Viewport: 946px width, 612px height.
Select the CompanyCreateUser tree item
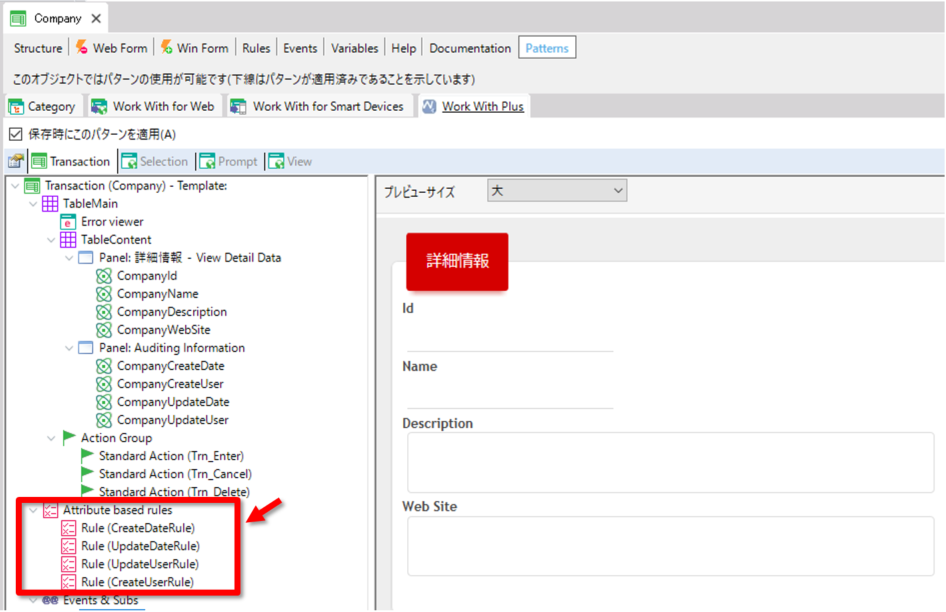(170, 384)
